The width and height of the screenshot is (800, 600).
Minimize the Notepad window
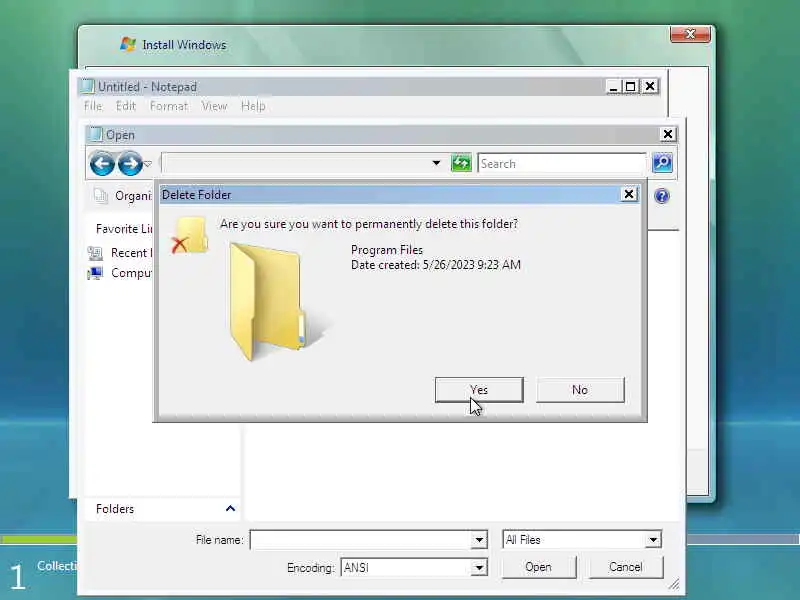tap(613, 87)
